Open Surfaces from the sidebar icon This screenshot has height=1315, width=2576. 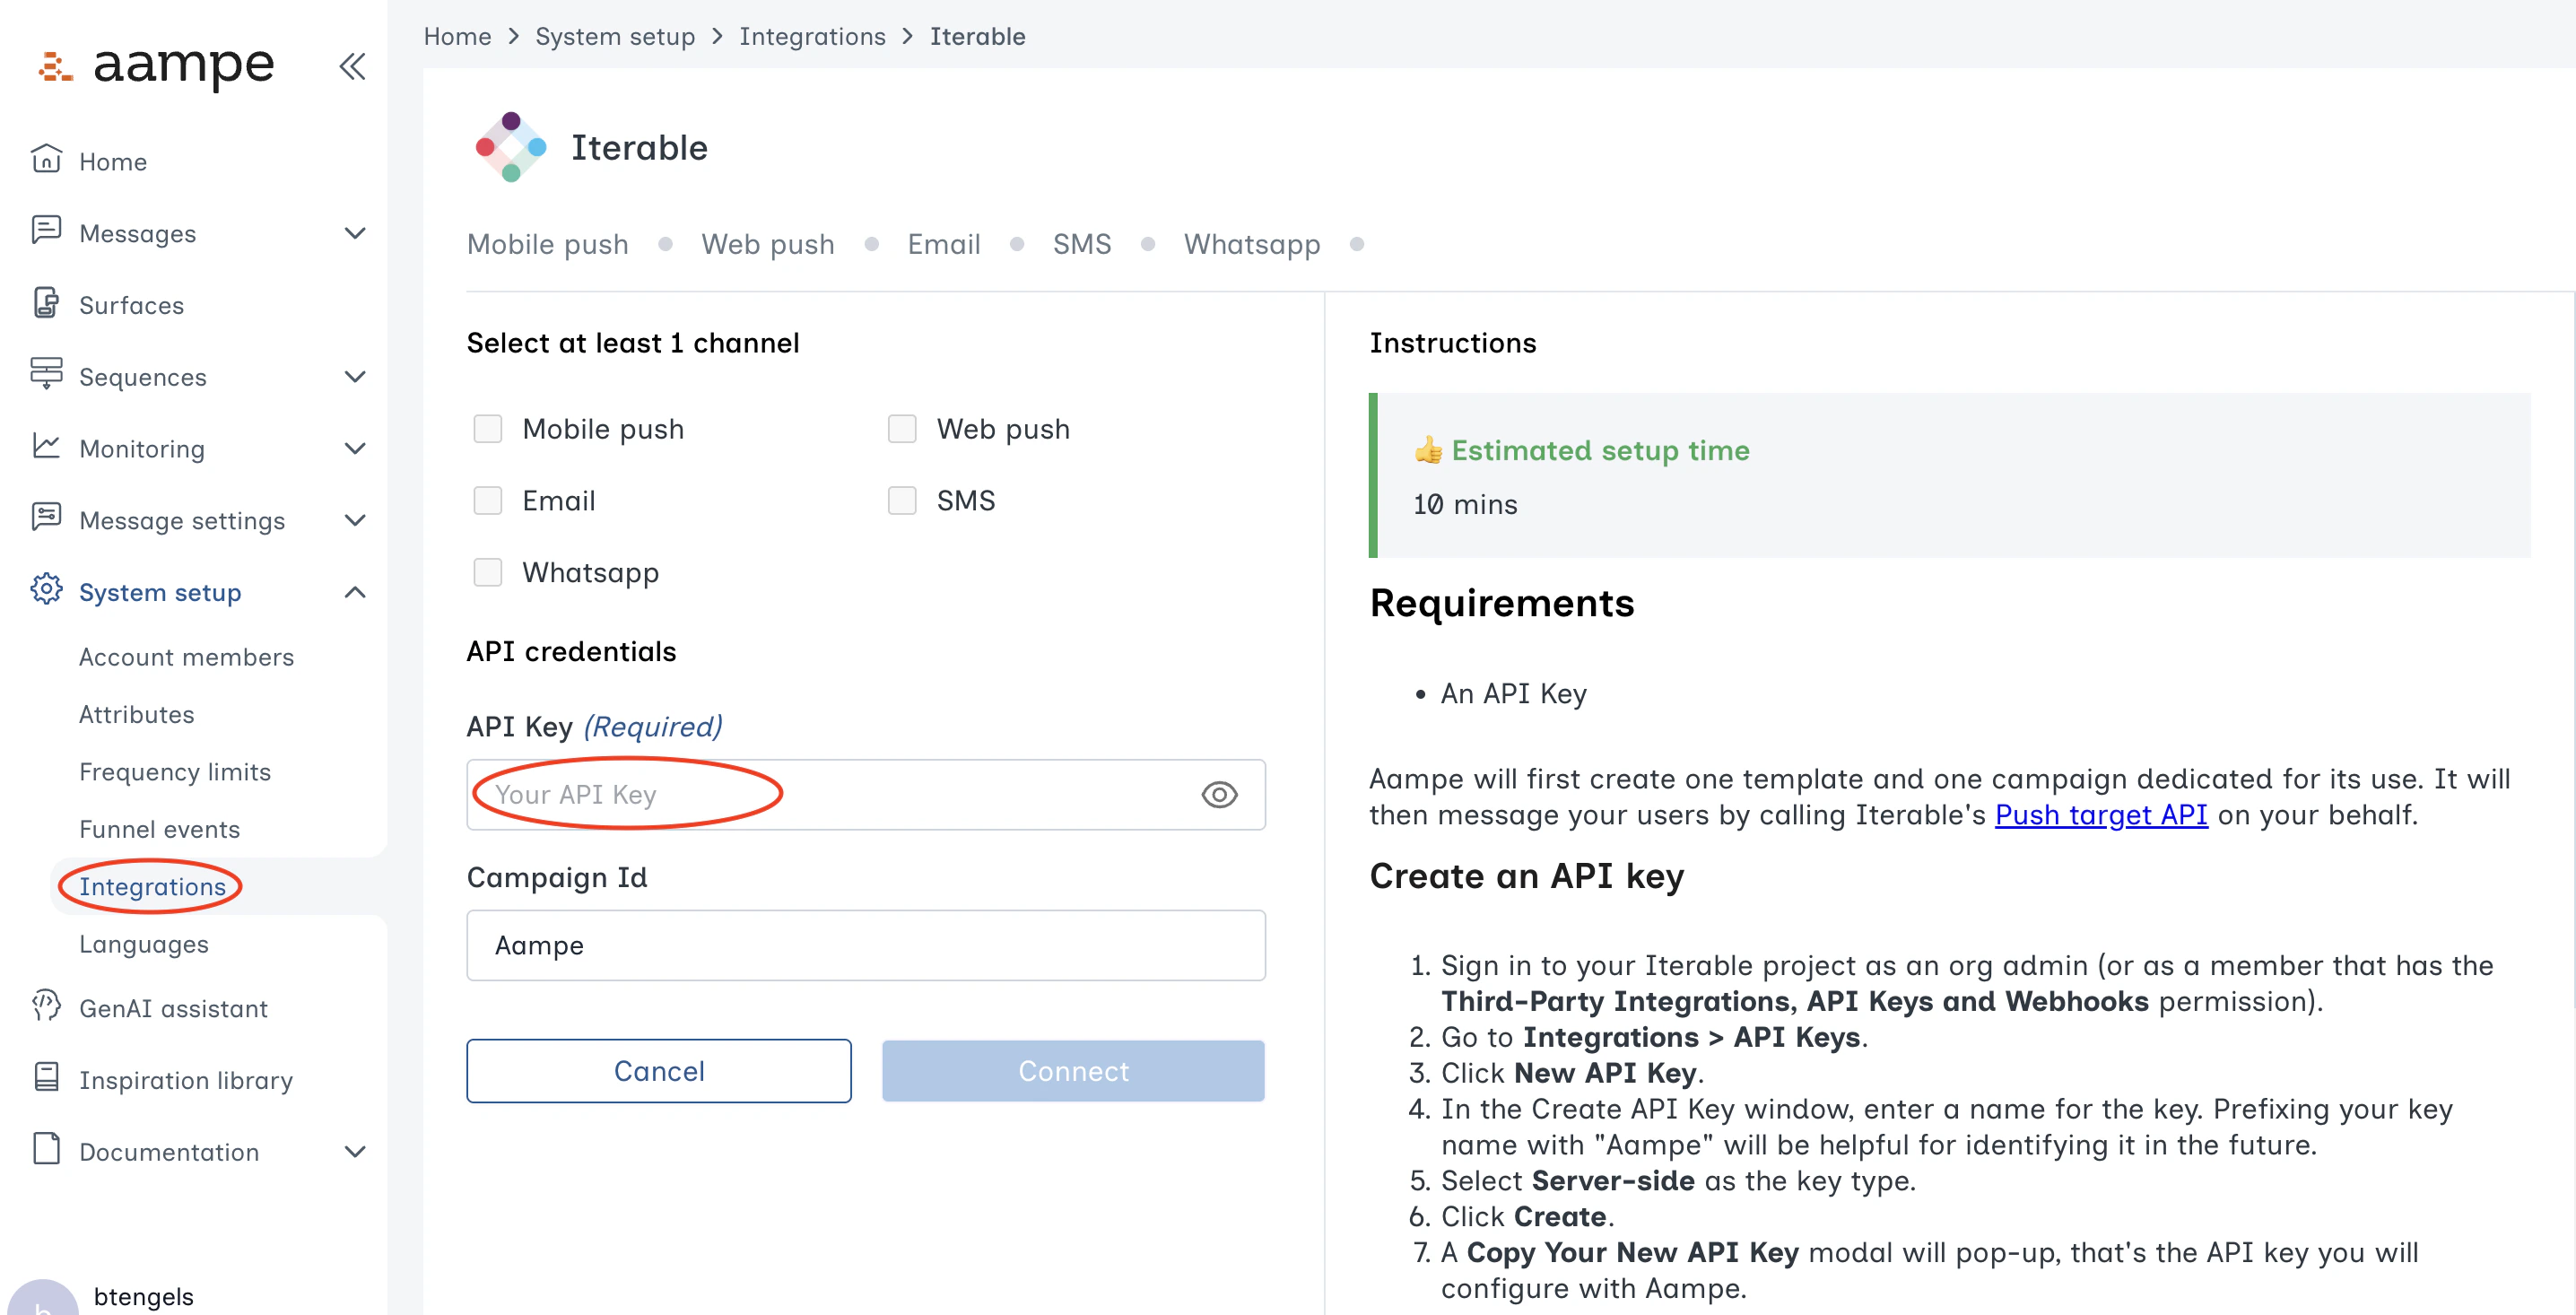(46, 305)
